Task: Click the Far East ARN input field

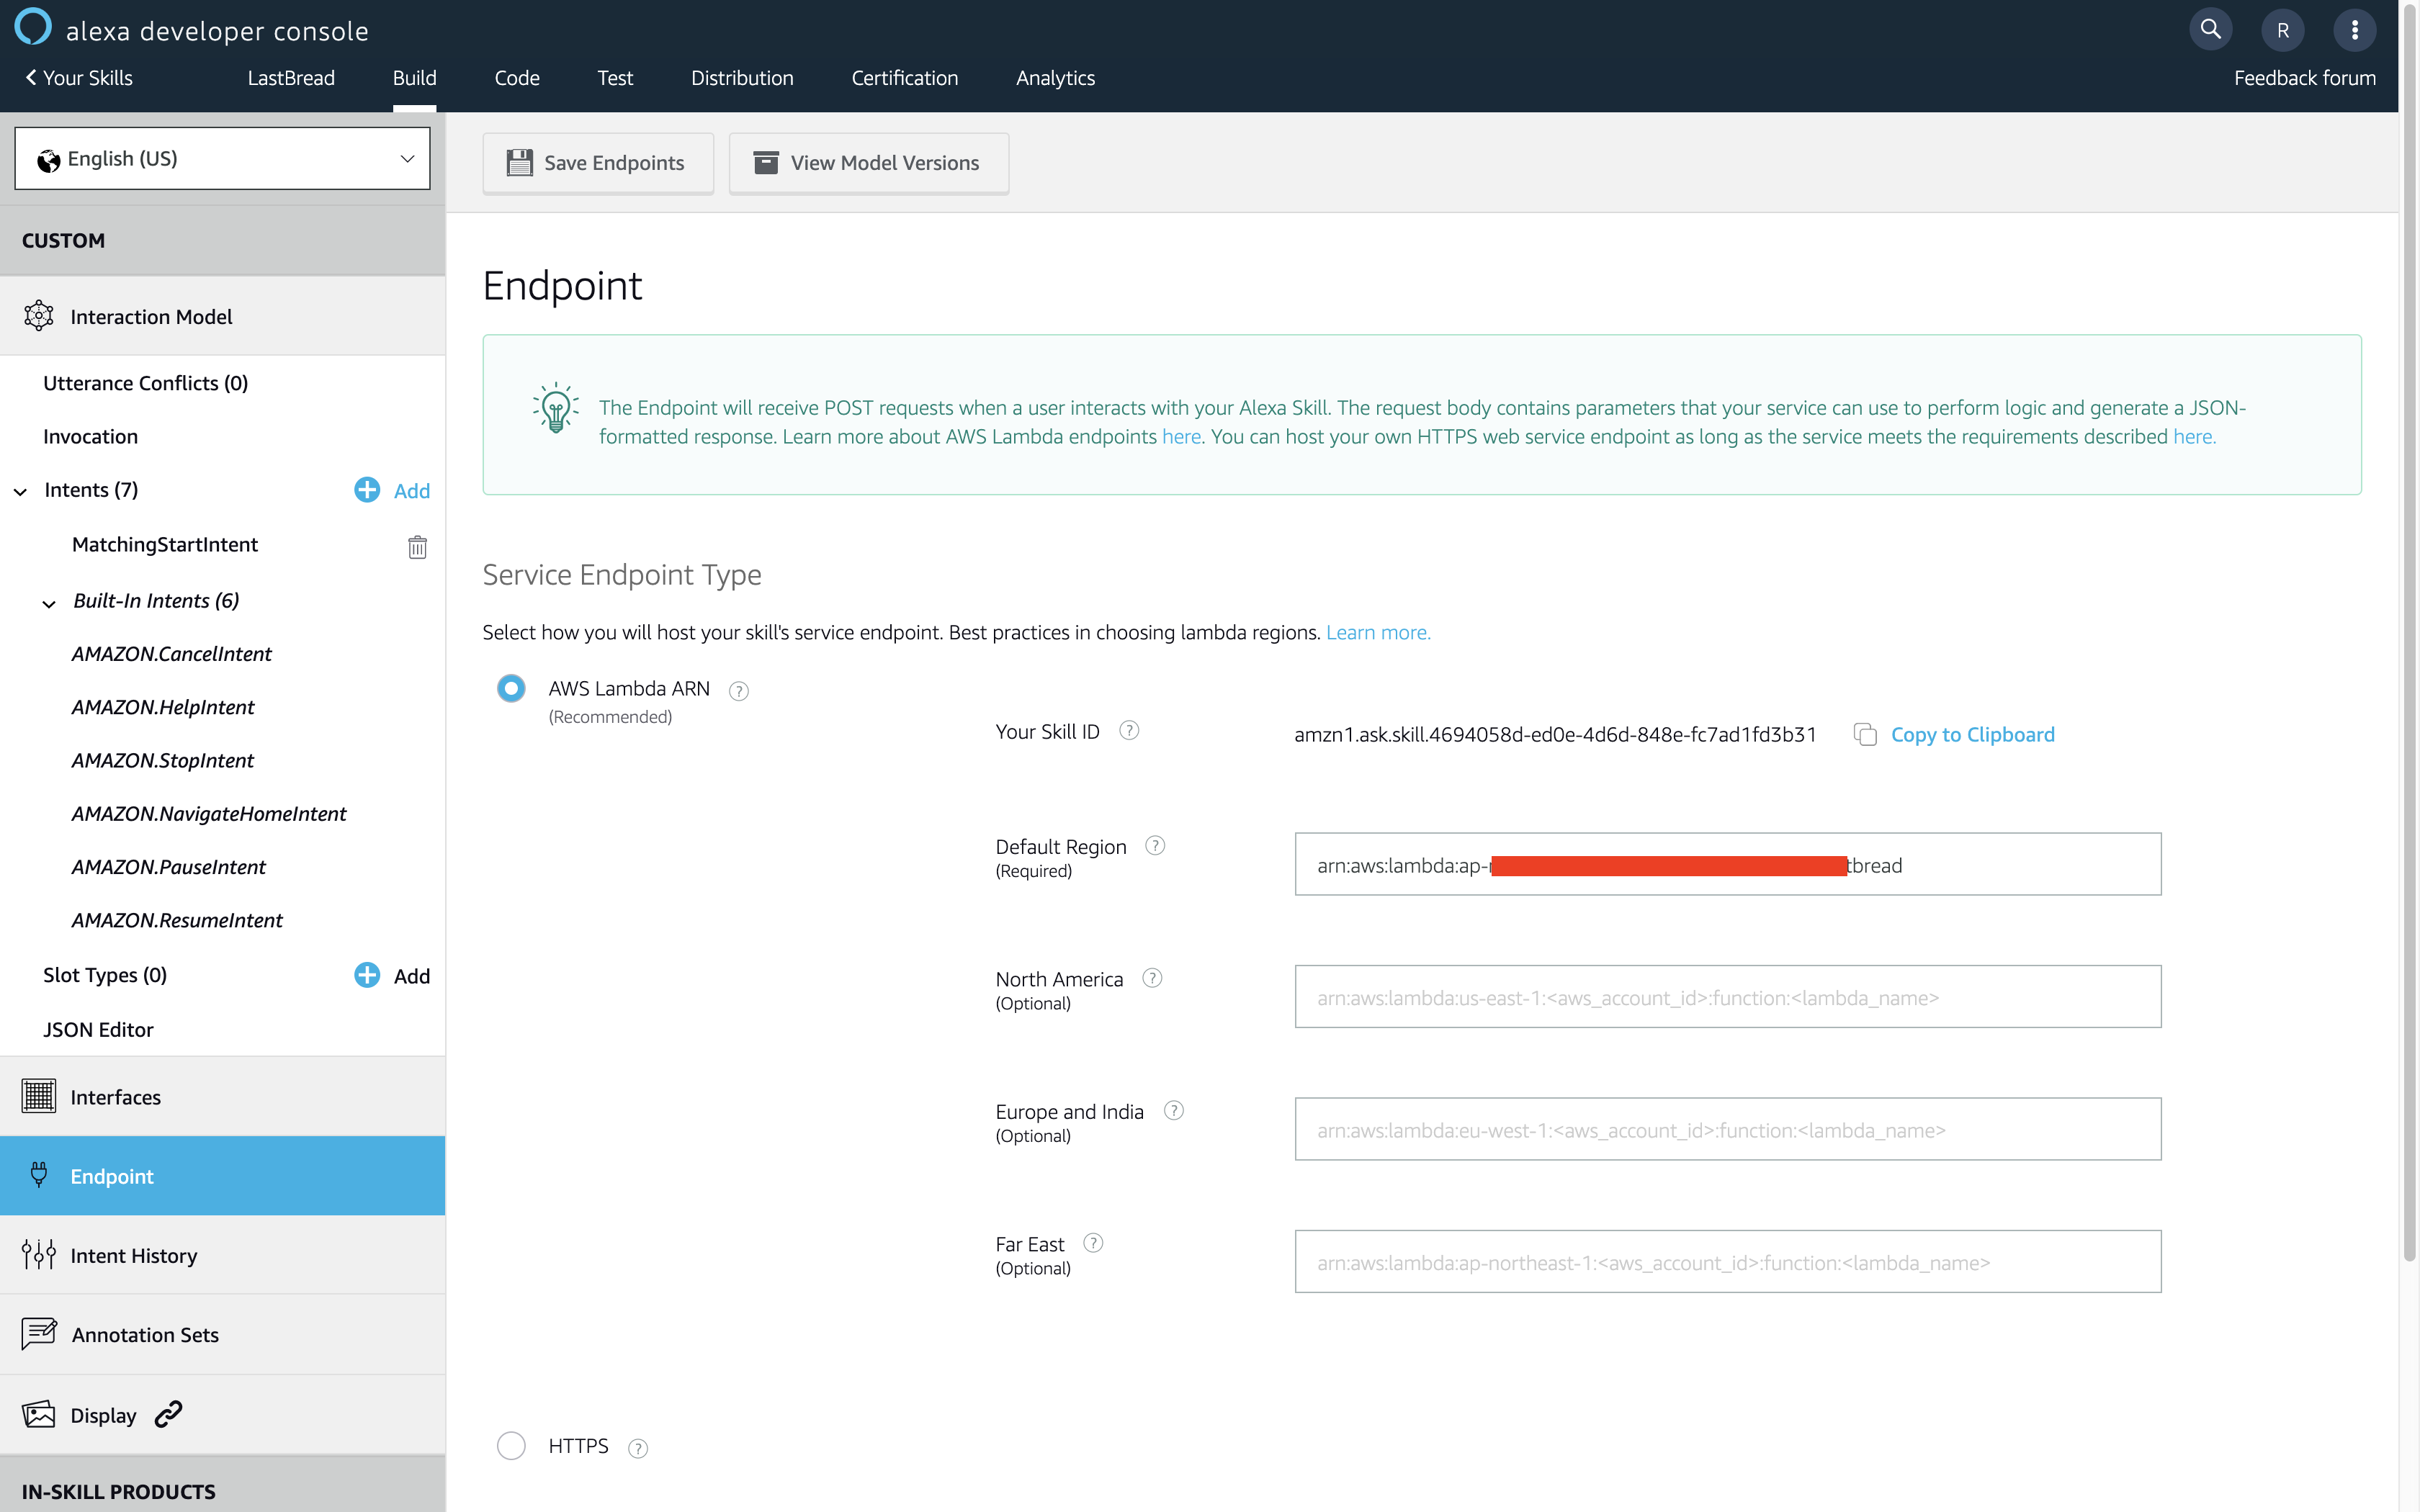Action: click(x=1727, y=1261)
